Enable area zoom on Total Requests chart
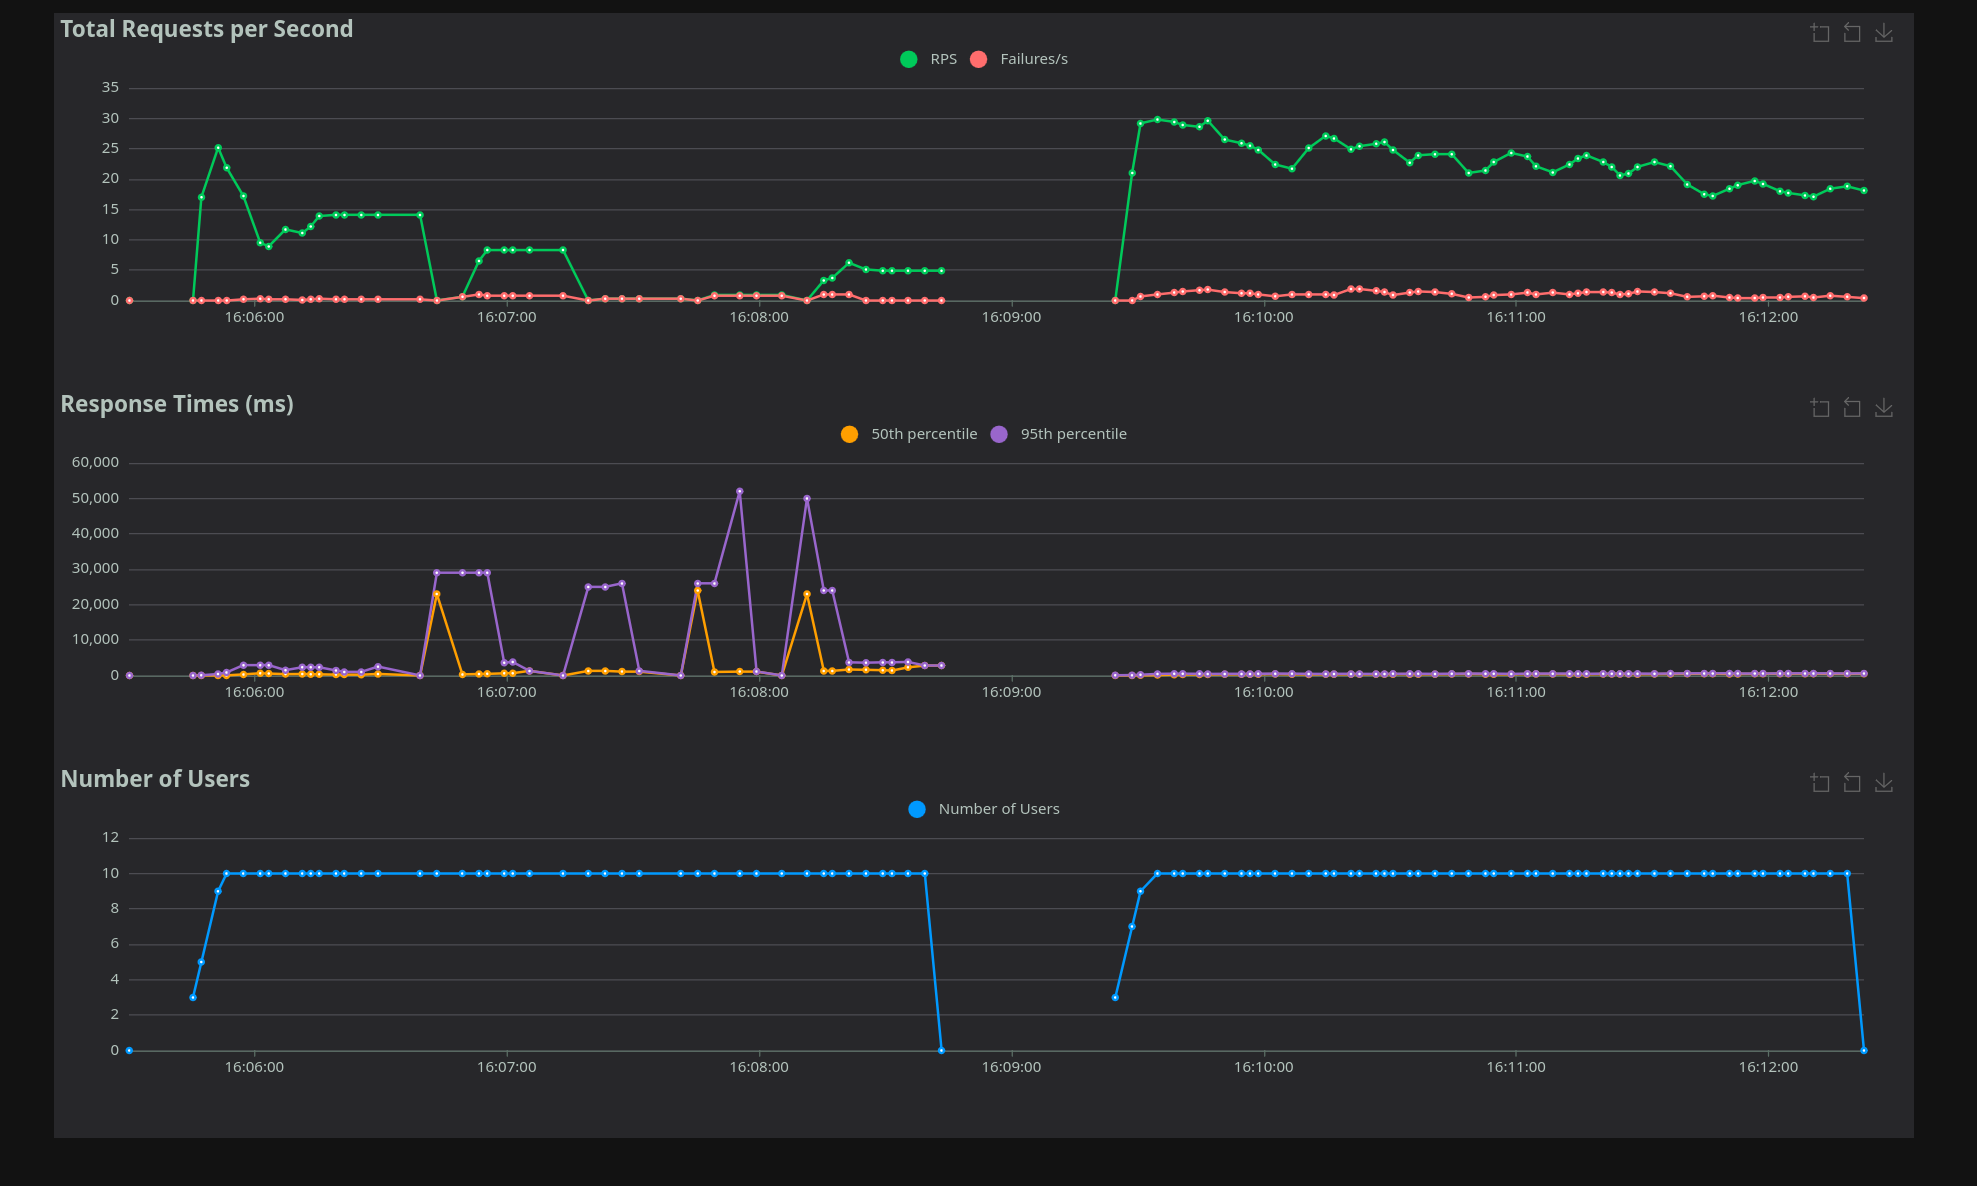 pos(1820,33)
